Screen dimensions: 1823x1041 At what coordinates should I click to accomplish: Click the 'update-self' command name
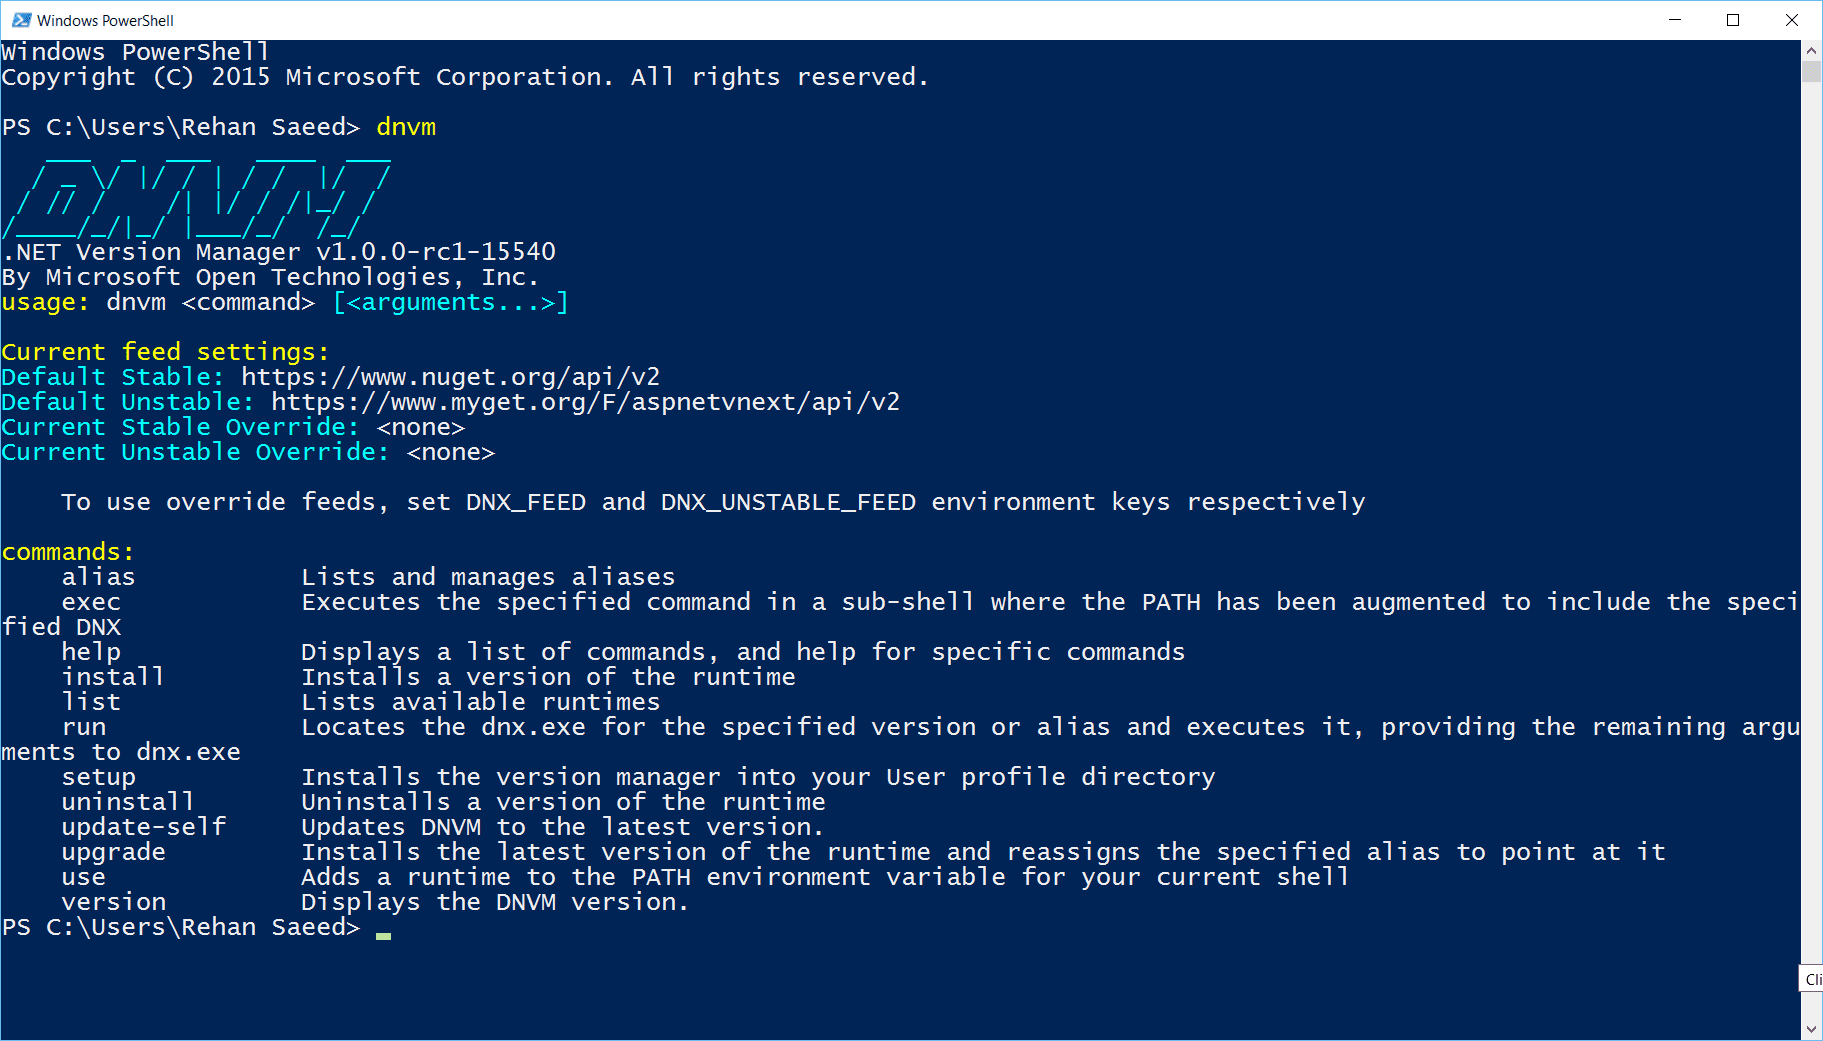(x=143, y=827)
